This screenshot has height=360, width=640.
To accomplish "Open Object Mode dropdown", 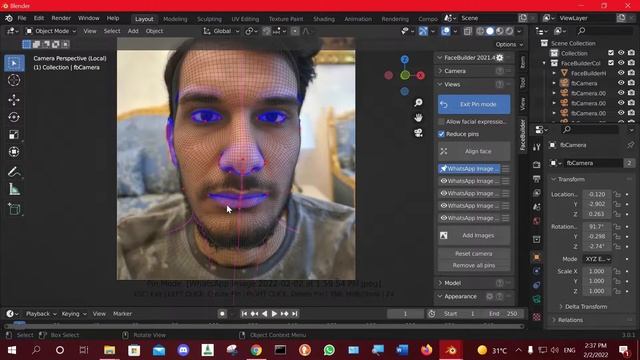I will (x=51, y=31).
